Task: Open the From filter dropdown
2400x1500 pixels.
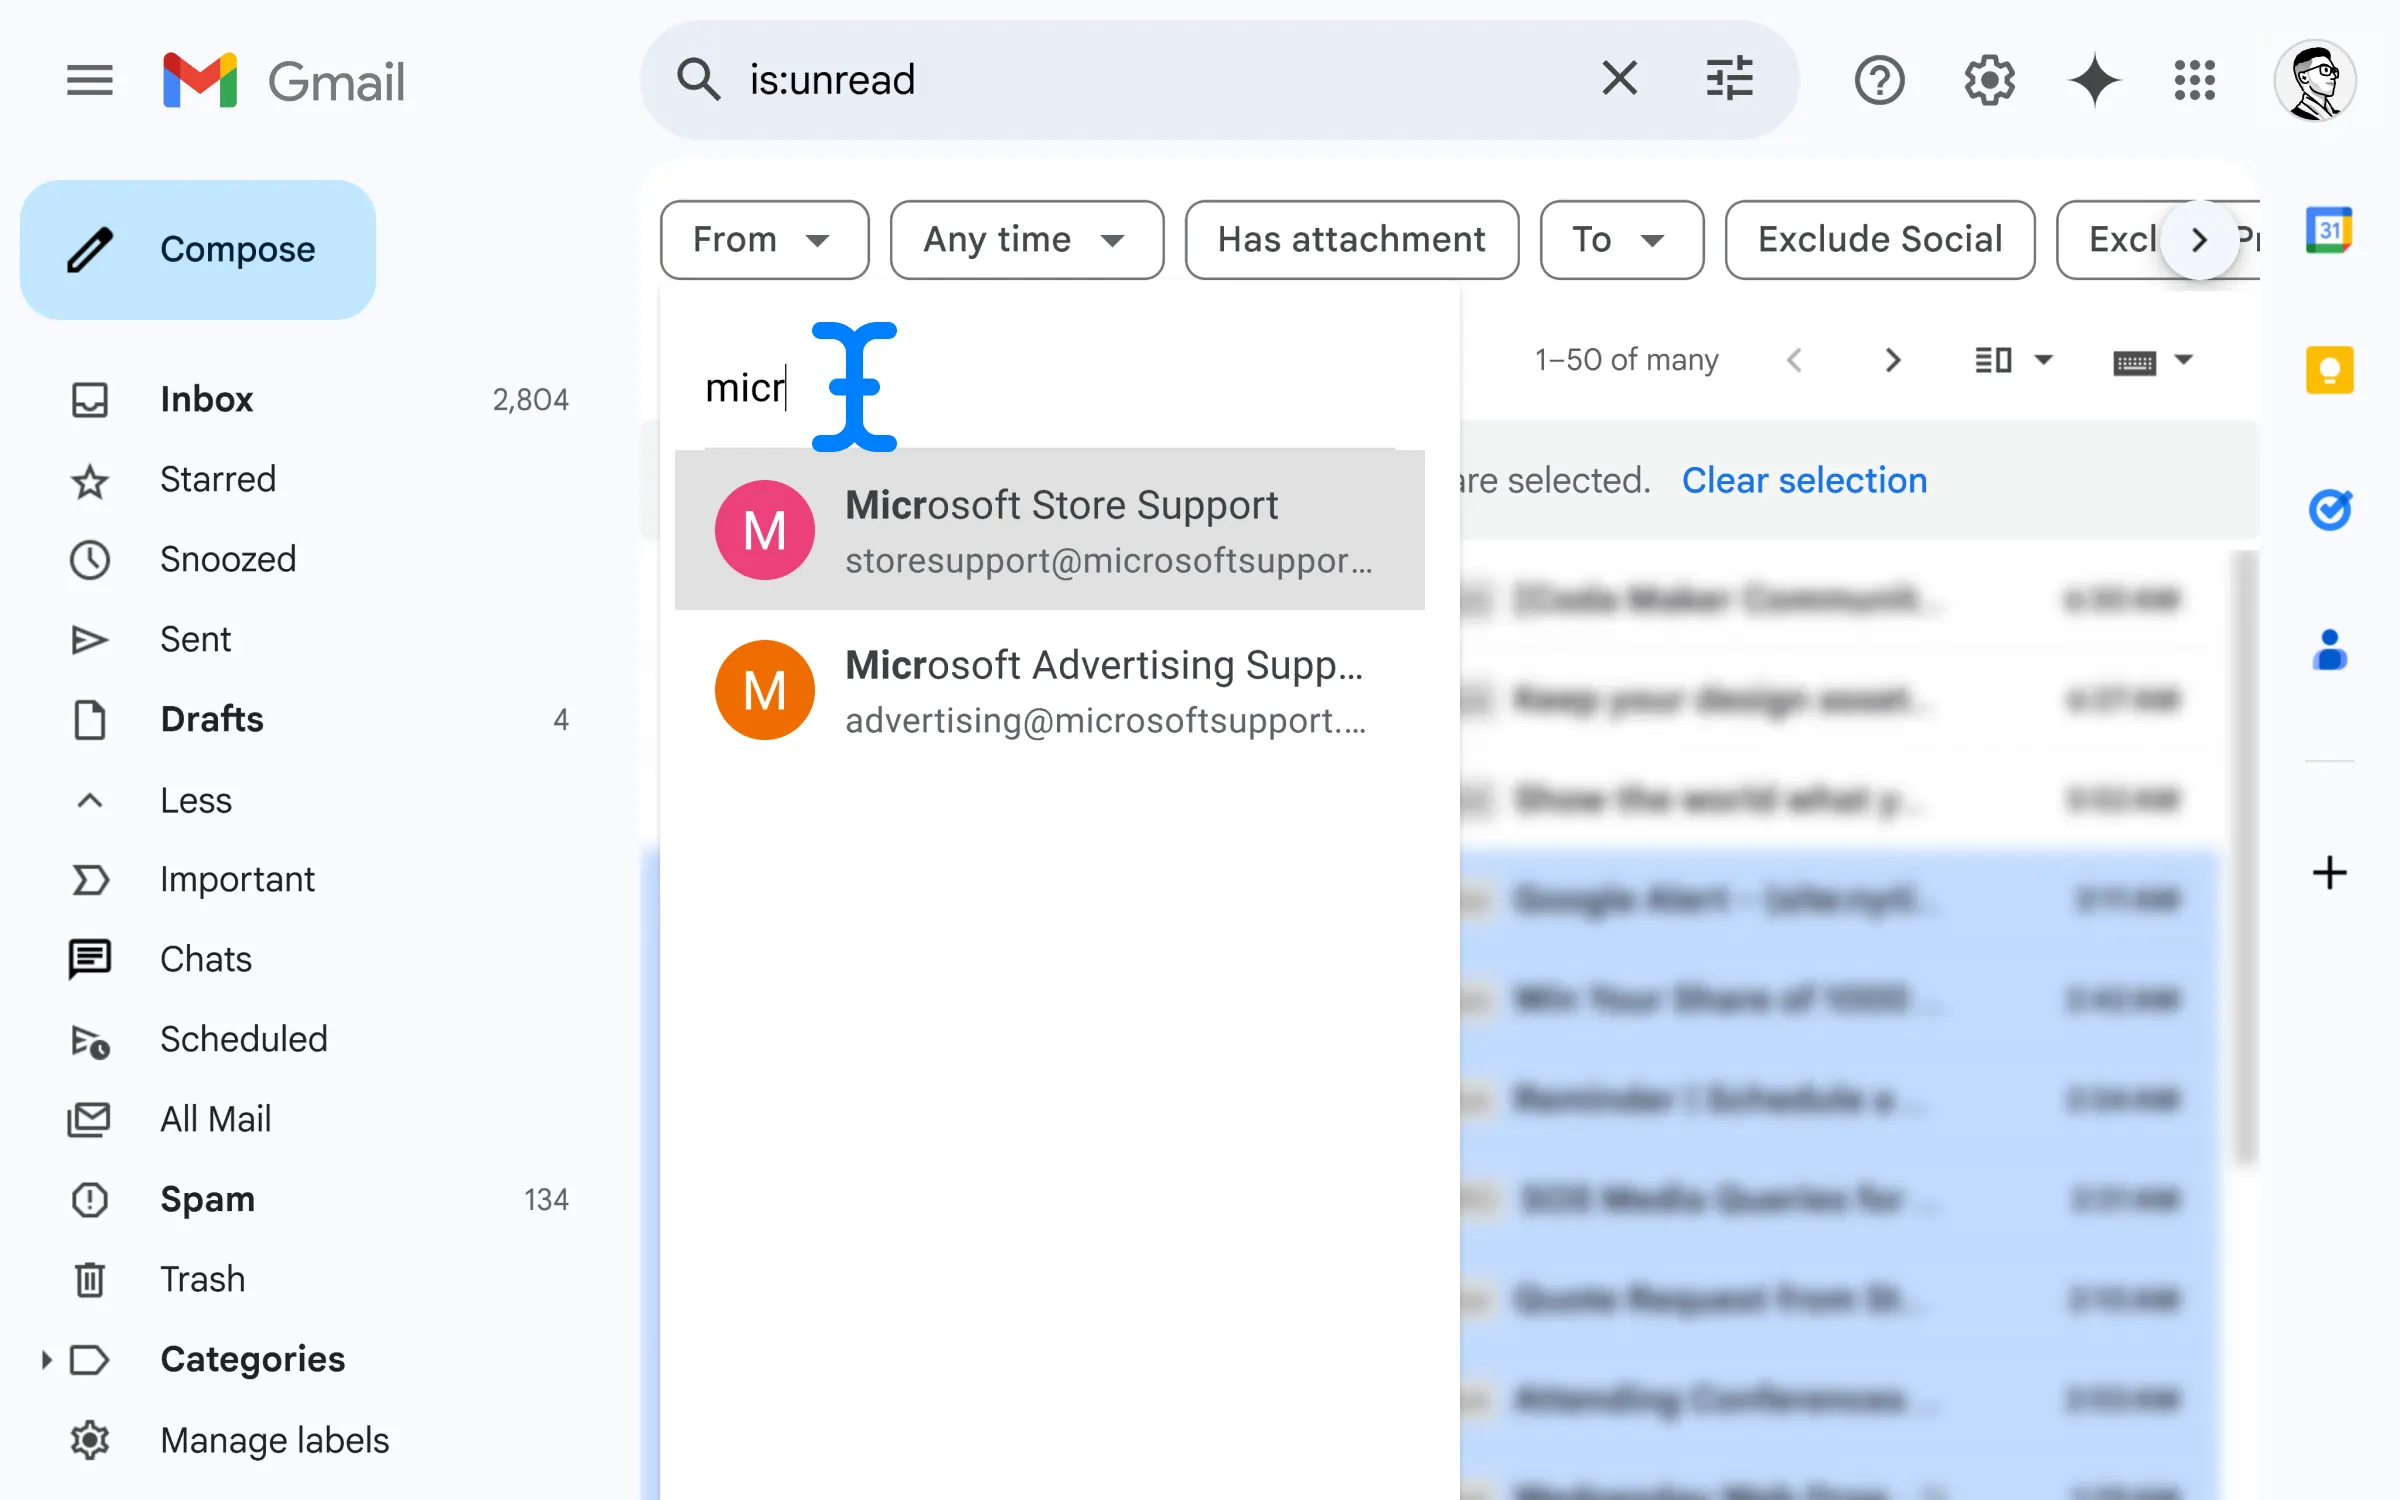Action: (764, 240)
